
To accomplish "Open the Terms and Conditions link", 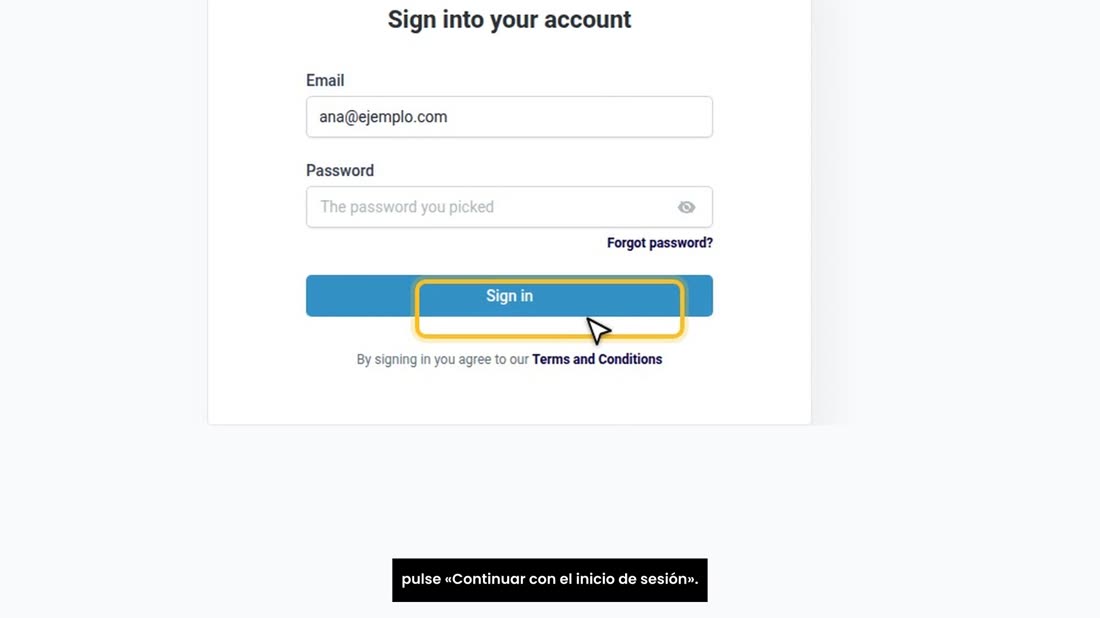I will (x=597, y=359).
